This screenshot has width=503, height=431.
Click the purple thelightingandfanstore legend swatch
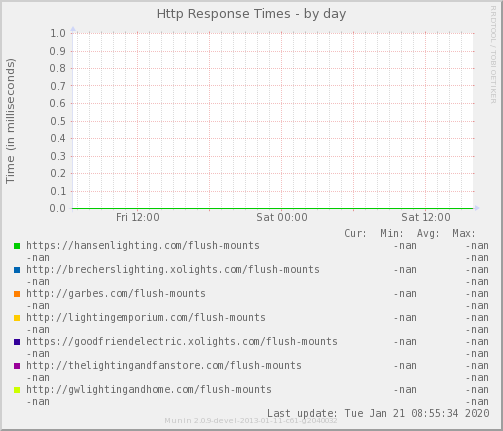(17, 366)
